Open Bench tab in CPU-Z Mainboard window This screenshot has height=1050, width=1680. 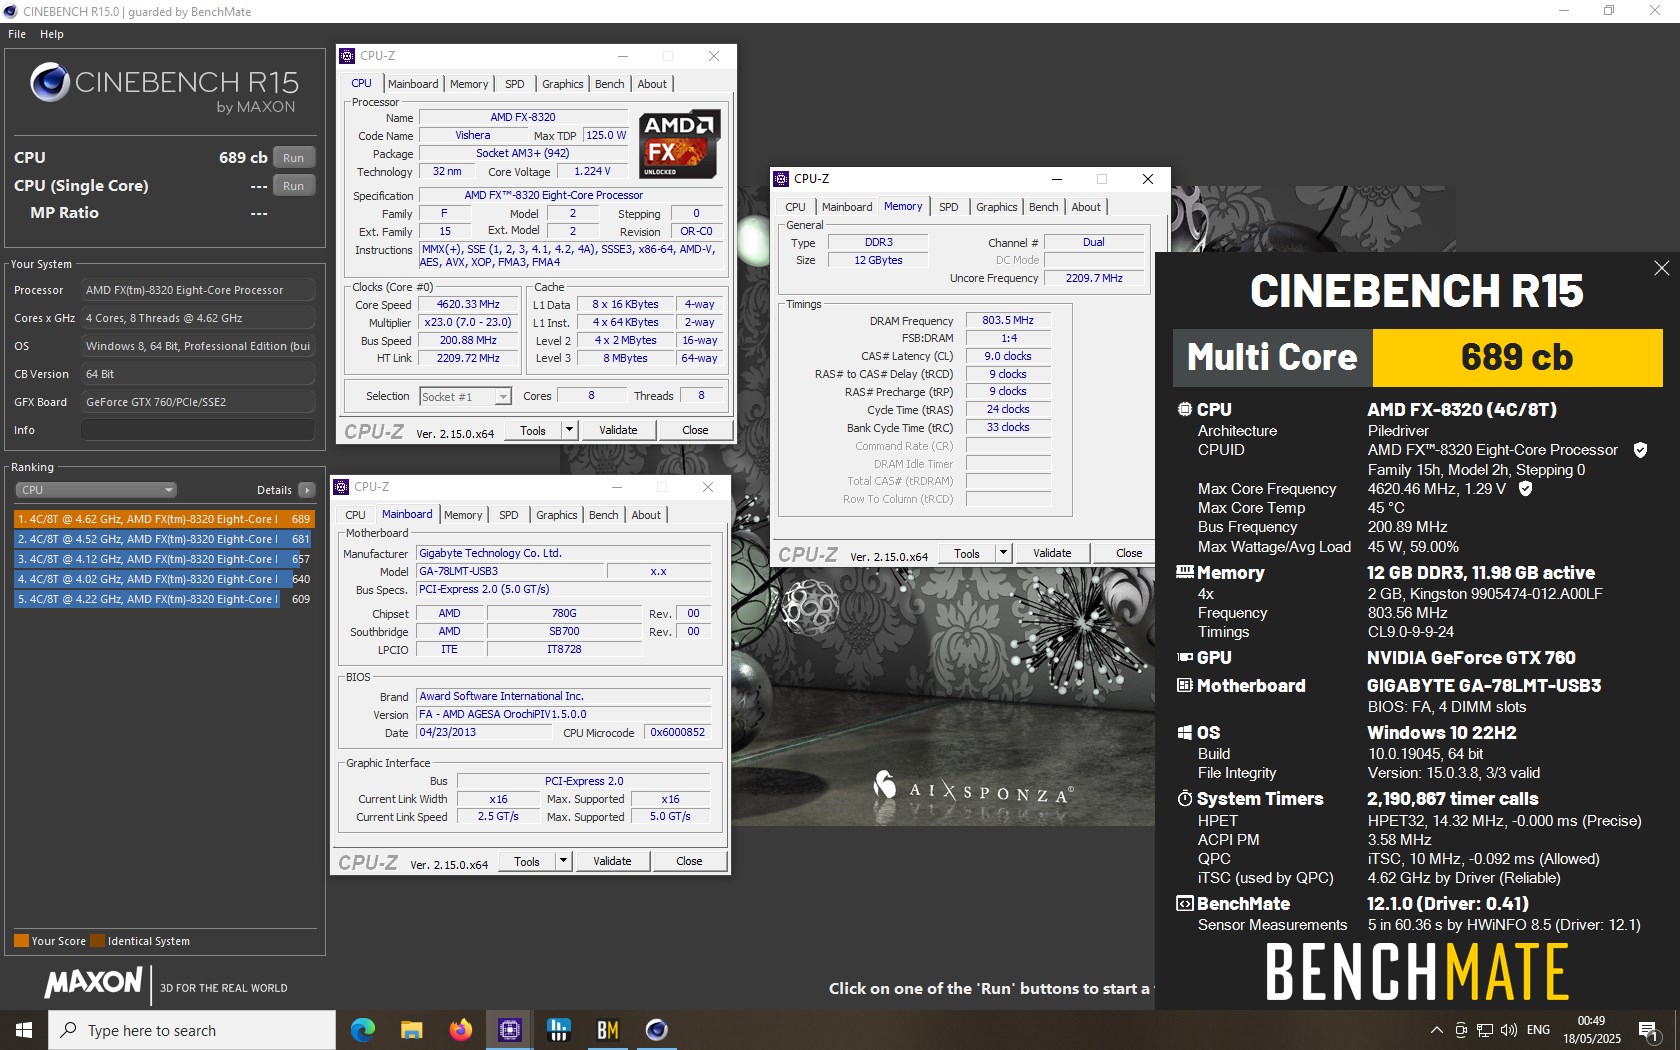[x=603, y=515]
